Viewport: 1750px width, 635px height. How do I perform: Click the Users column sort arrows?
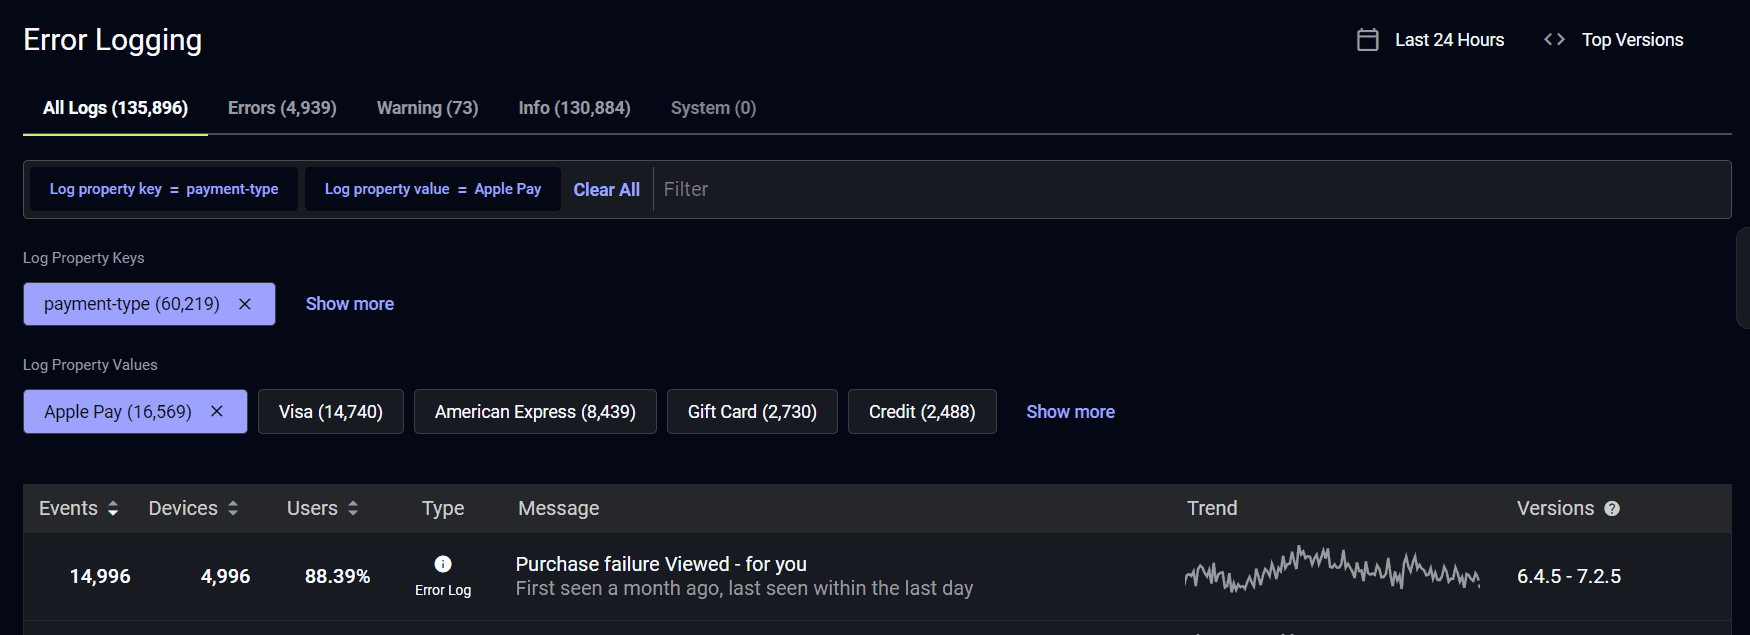point(353,508)
